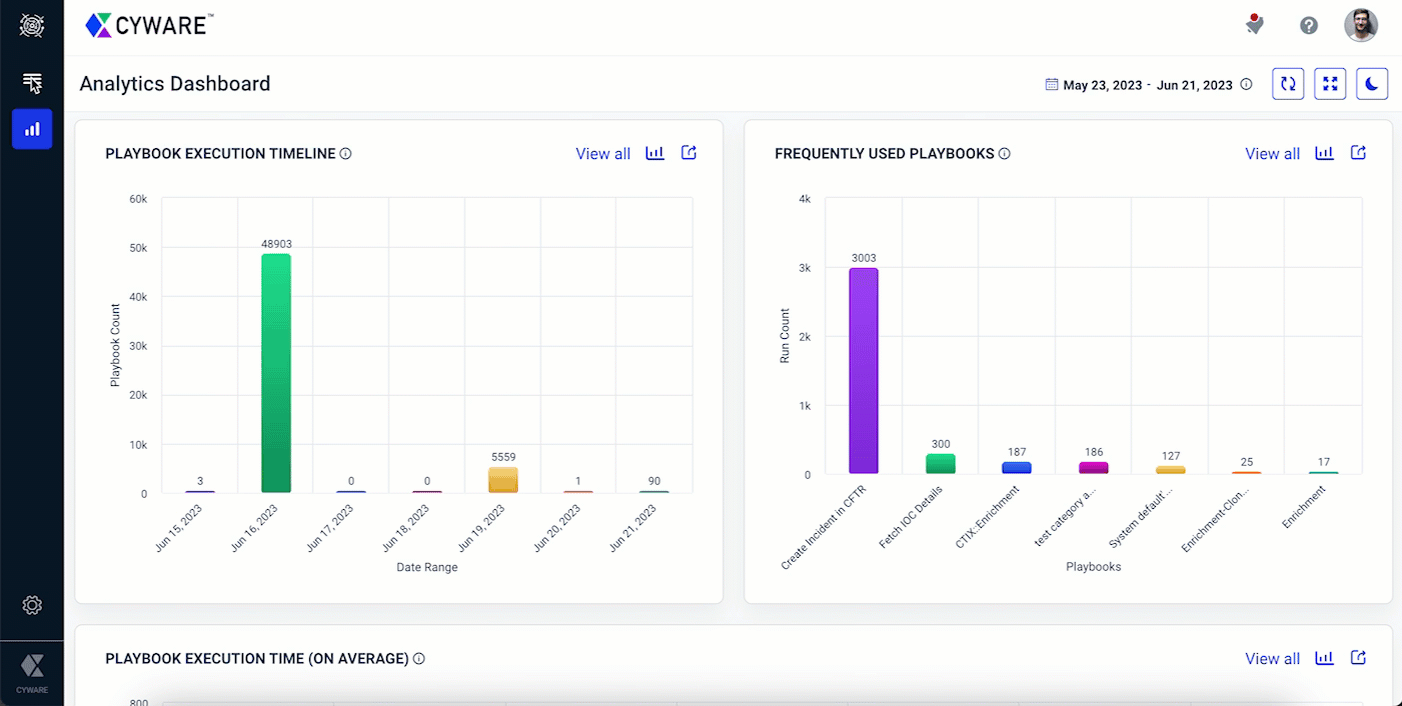Click View all for Frequently Used Playbooks
The width and height of the screenshot is (1402, 706).
(x=1272, y=154)
